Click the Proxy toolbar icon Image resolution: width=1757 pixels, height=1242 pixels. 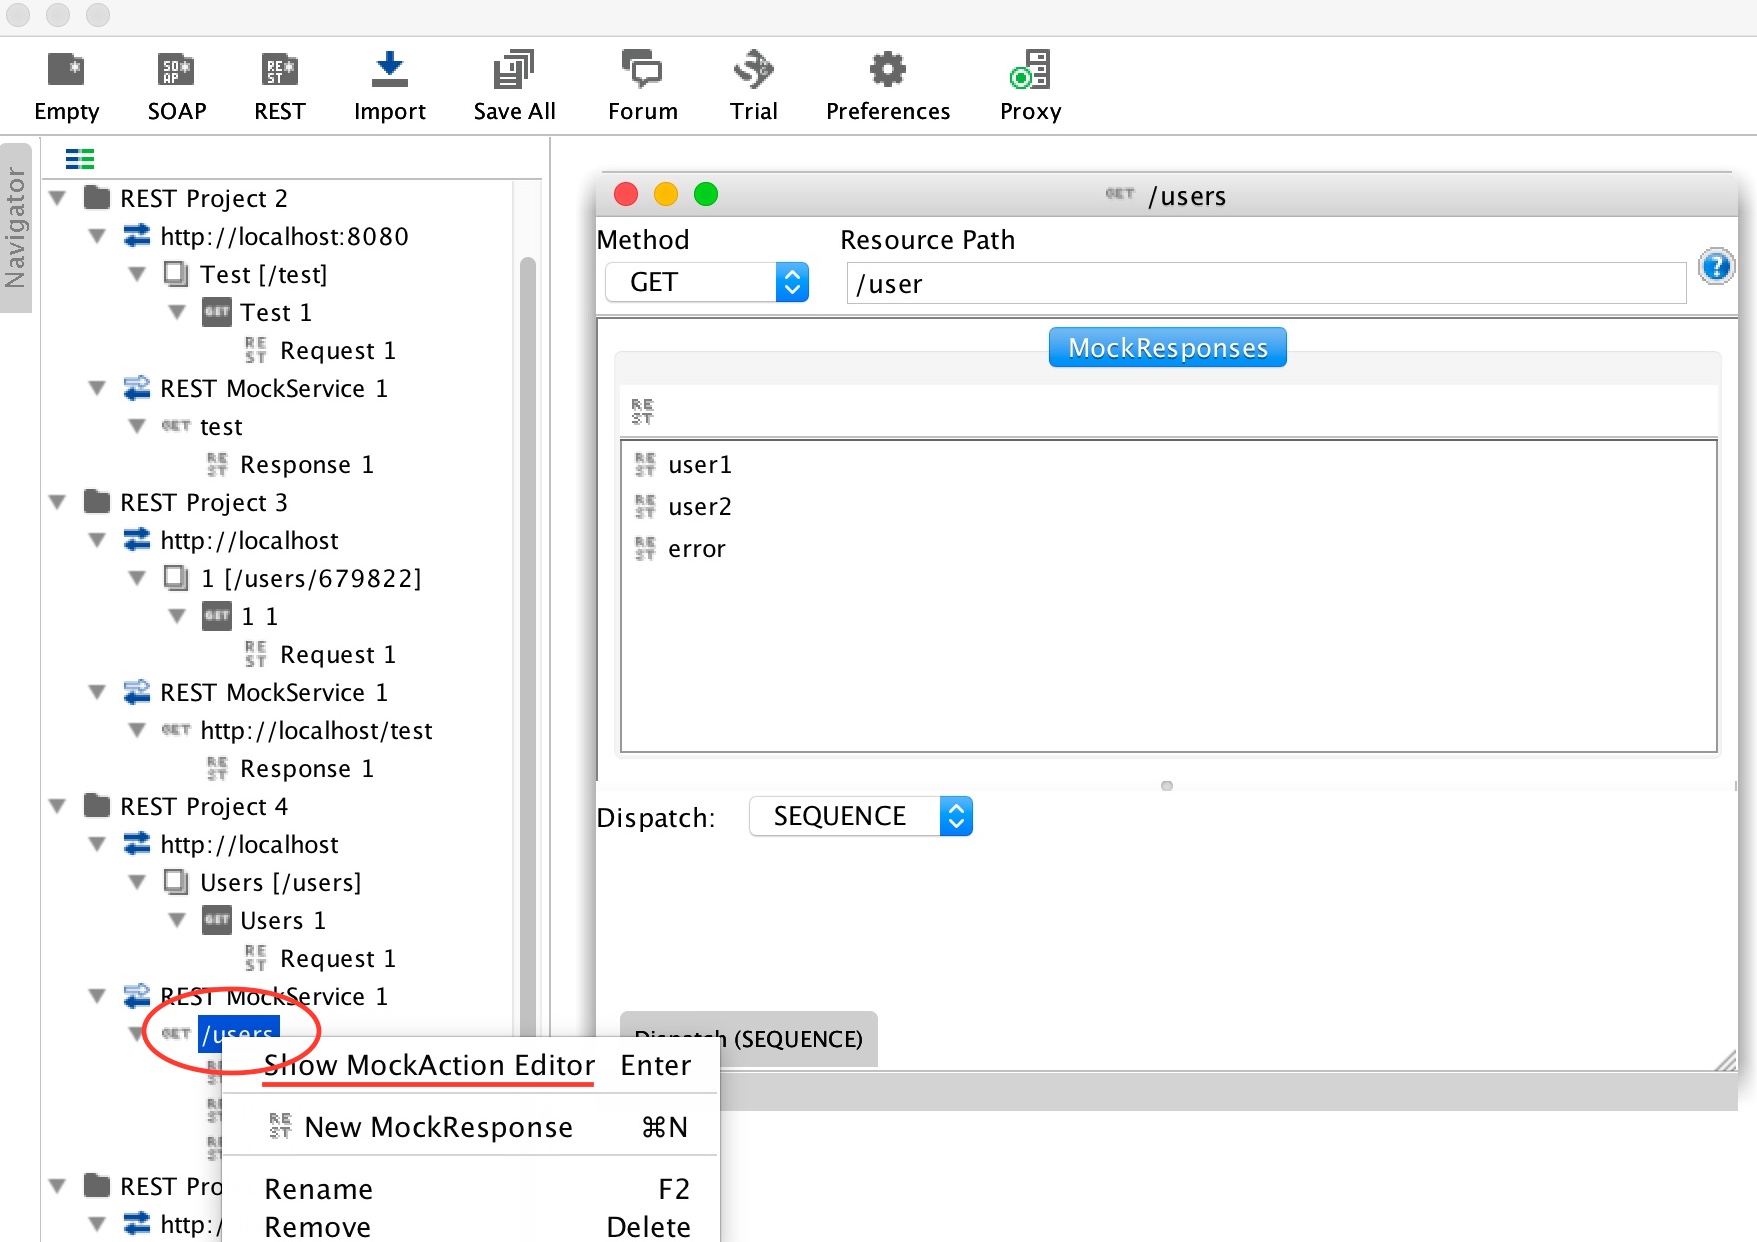coord(1030,70)
